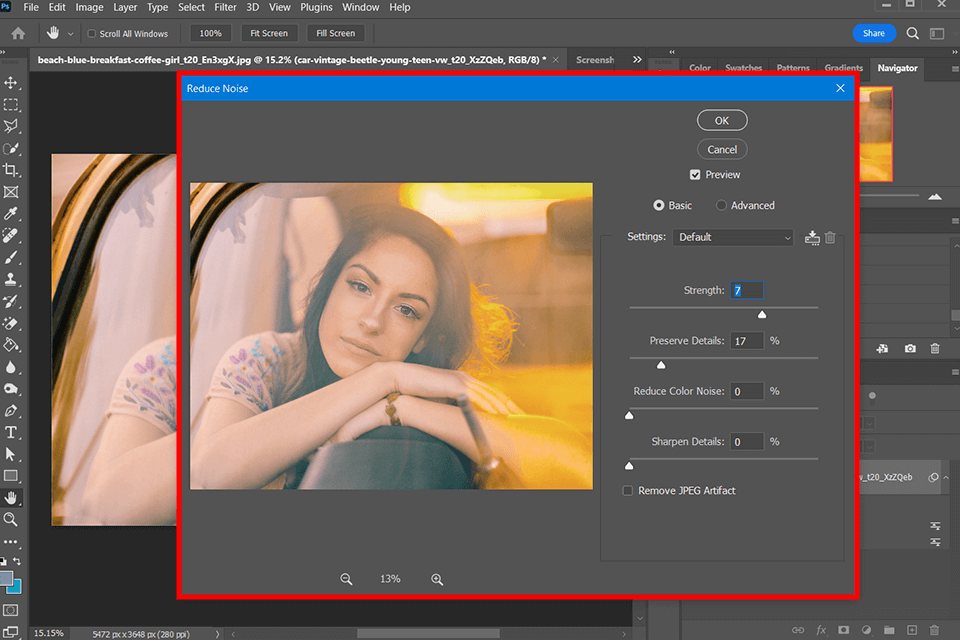The image size is (960, 640).
Task: Select the Path Selection tool
Action: 10,454
